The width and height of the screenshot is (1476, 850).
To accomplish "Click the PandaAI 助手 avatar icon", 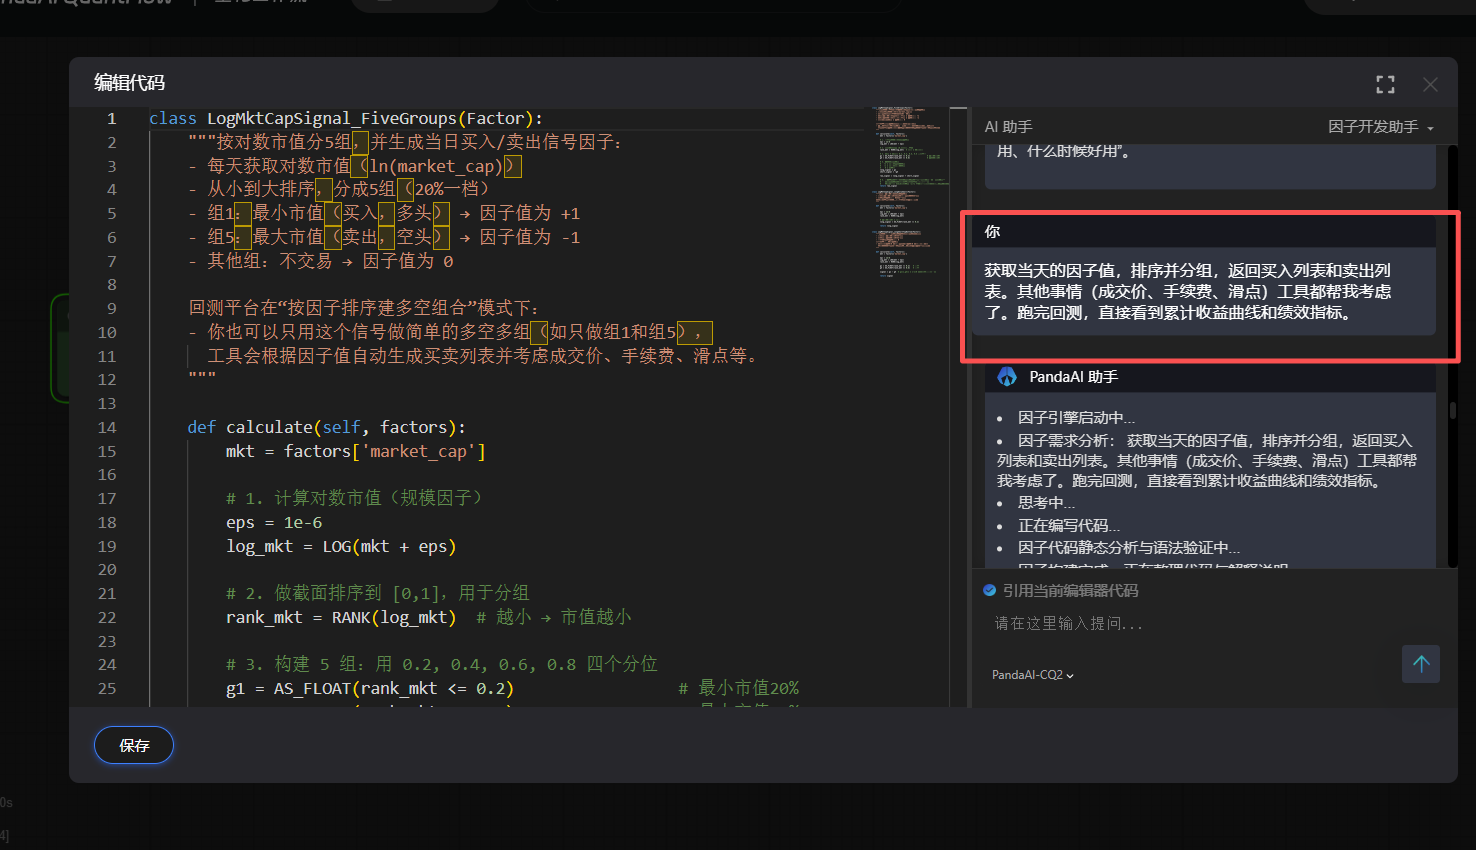I will pyautogui.click(x=1007, y=377).
